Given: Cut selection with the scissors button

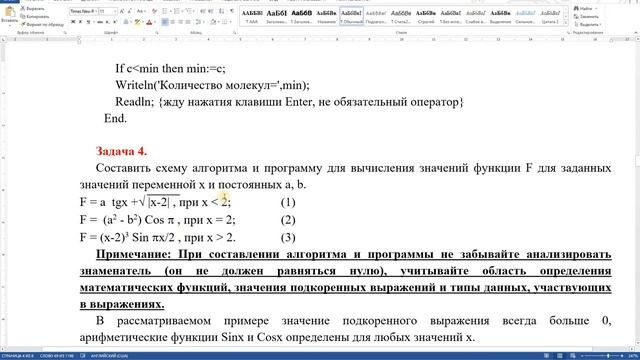Looking at the screenshot, I should coord(32,9).
